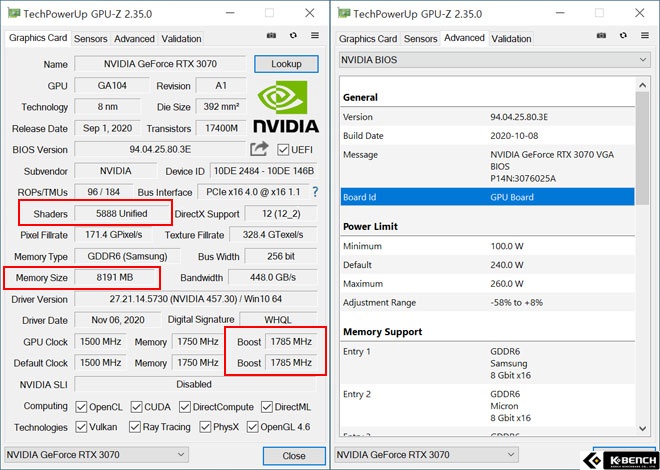Select the Minimum 100.0 W row
The width and height of the screenshot is (660, 470).
coord(487,246)
